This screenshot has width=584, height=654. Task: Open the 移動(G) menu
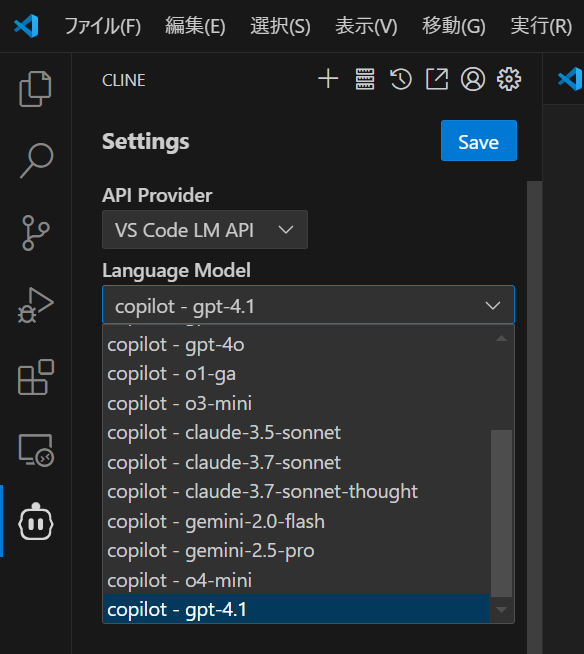pyautogui.click(x=454, y=26)
